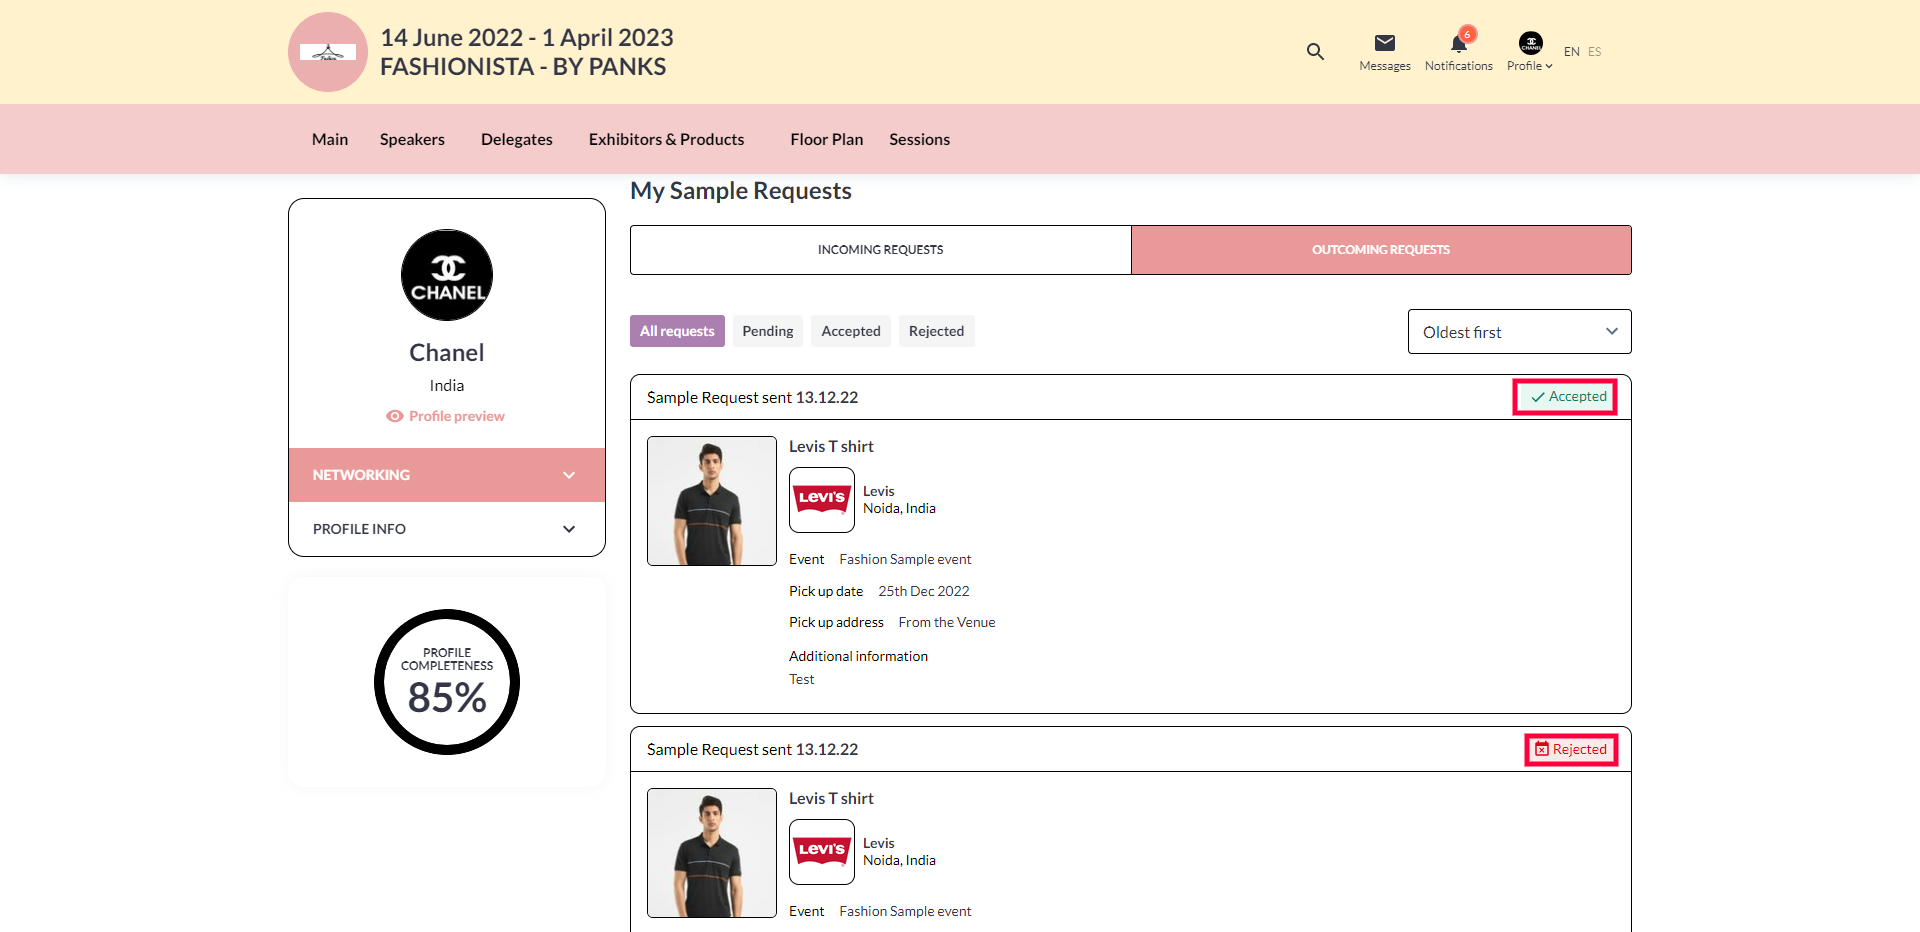Click the large Chanel logo in sidebar

click(x=447, y=275)
